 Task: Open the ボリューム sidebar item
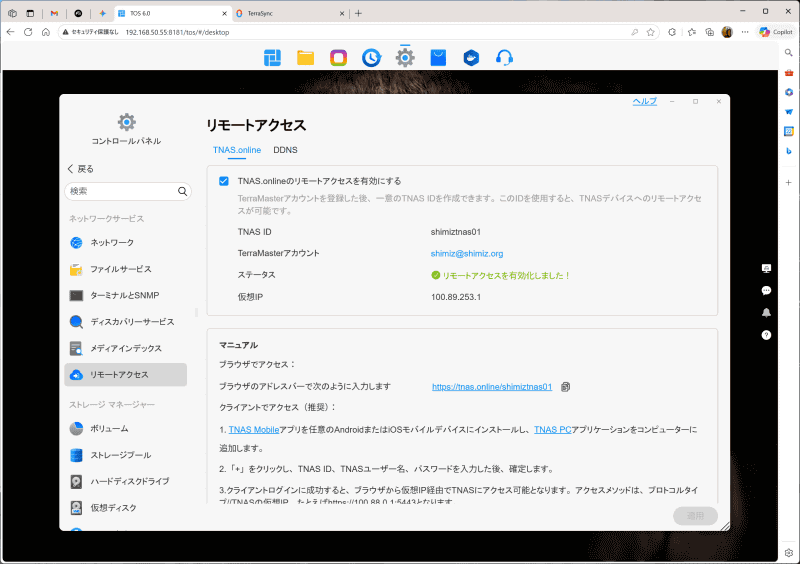(x=126, y=429)
